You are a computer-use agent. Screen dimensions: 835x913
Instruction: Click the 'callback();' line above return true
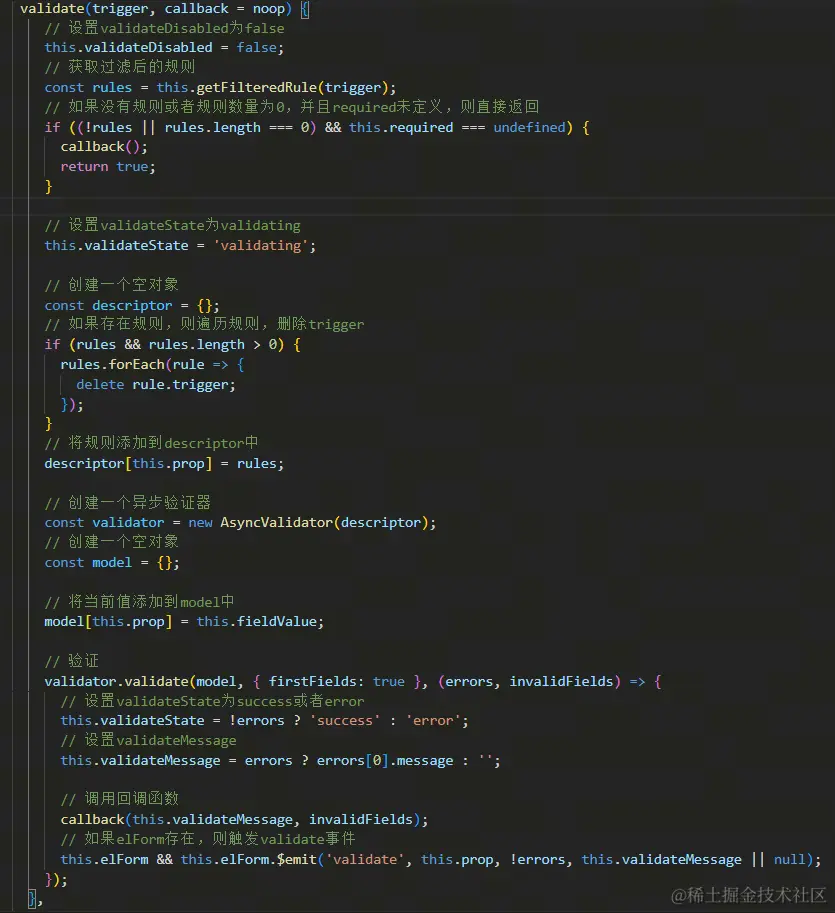click(104, 147)
